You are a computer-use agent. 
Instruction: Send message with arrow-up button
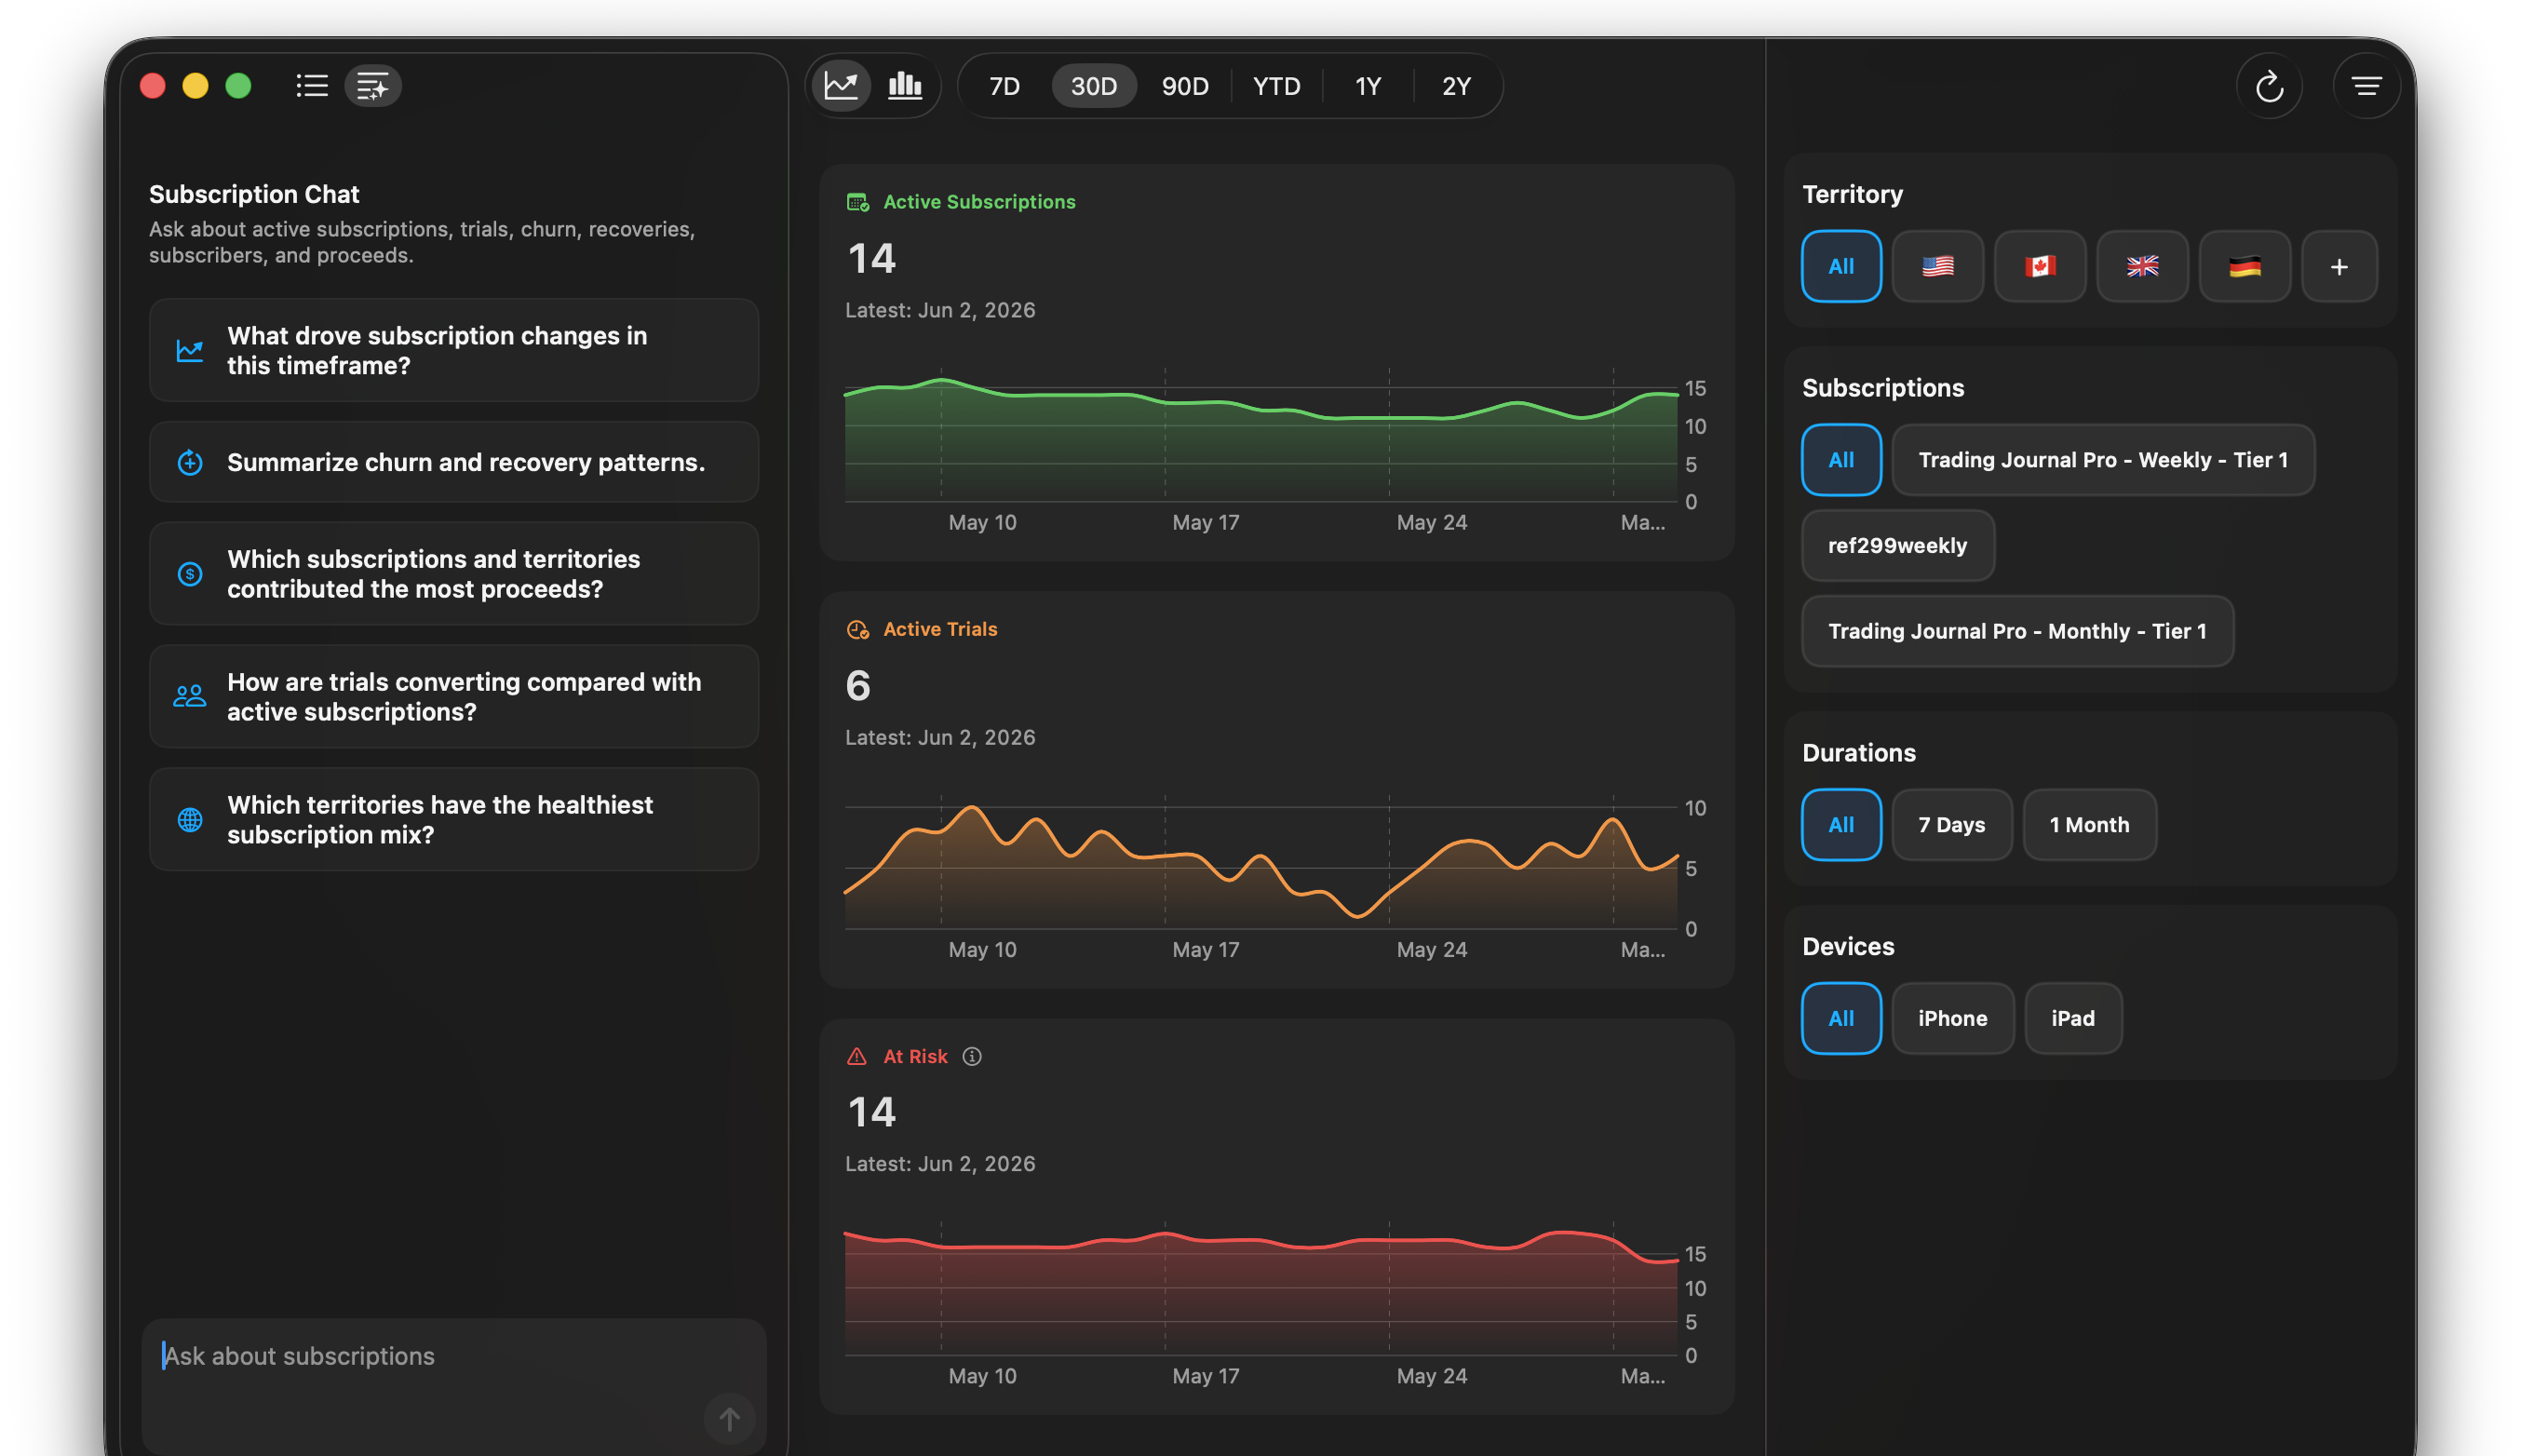[x=729, y=1418]
